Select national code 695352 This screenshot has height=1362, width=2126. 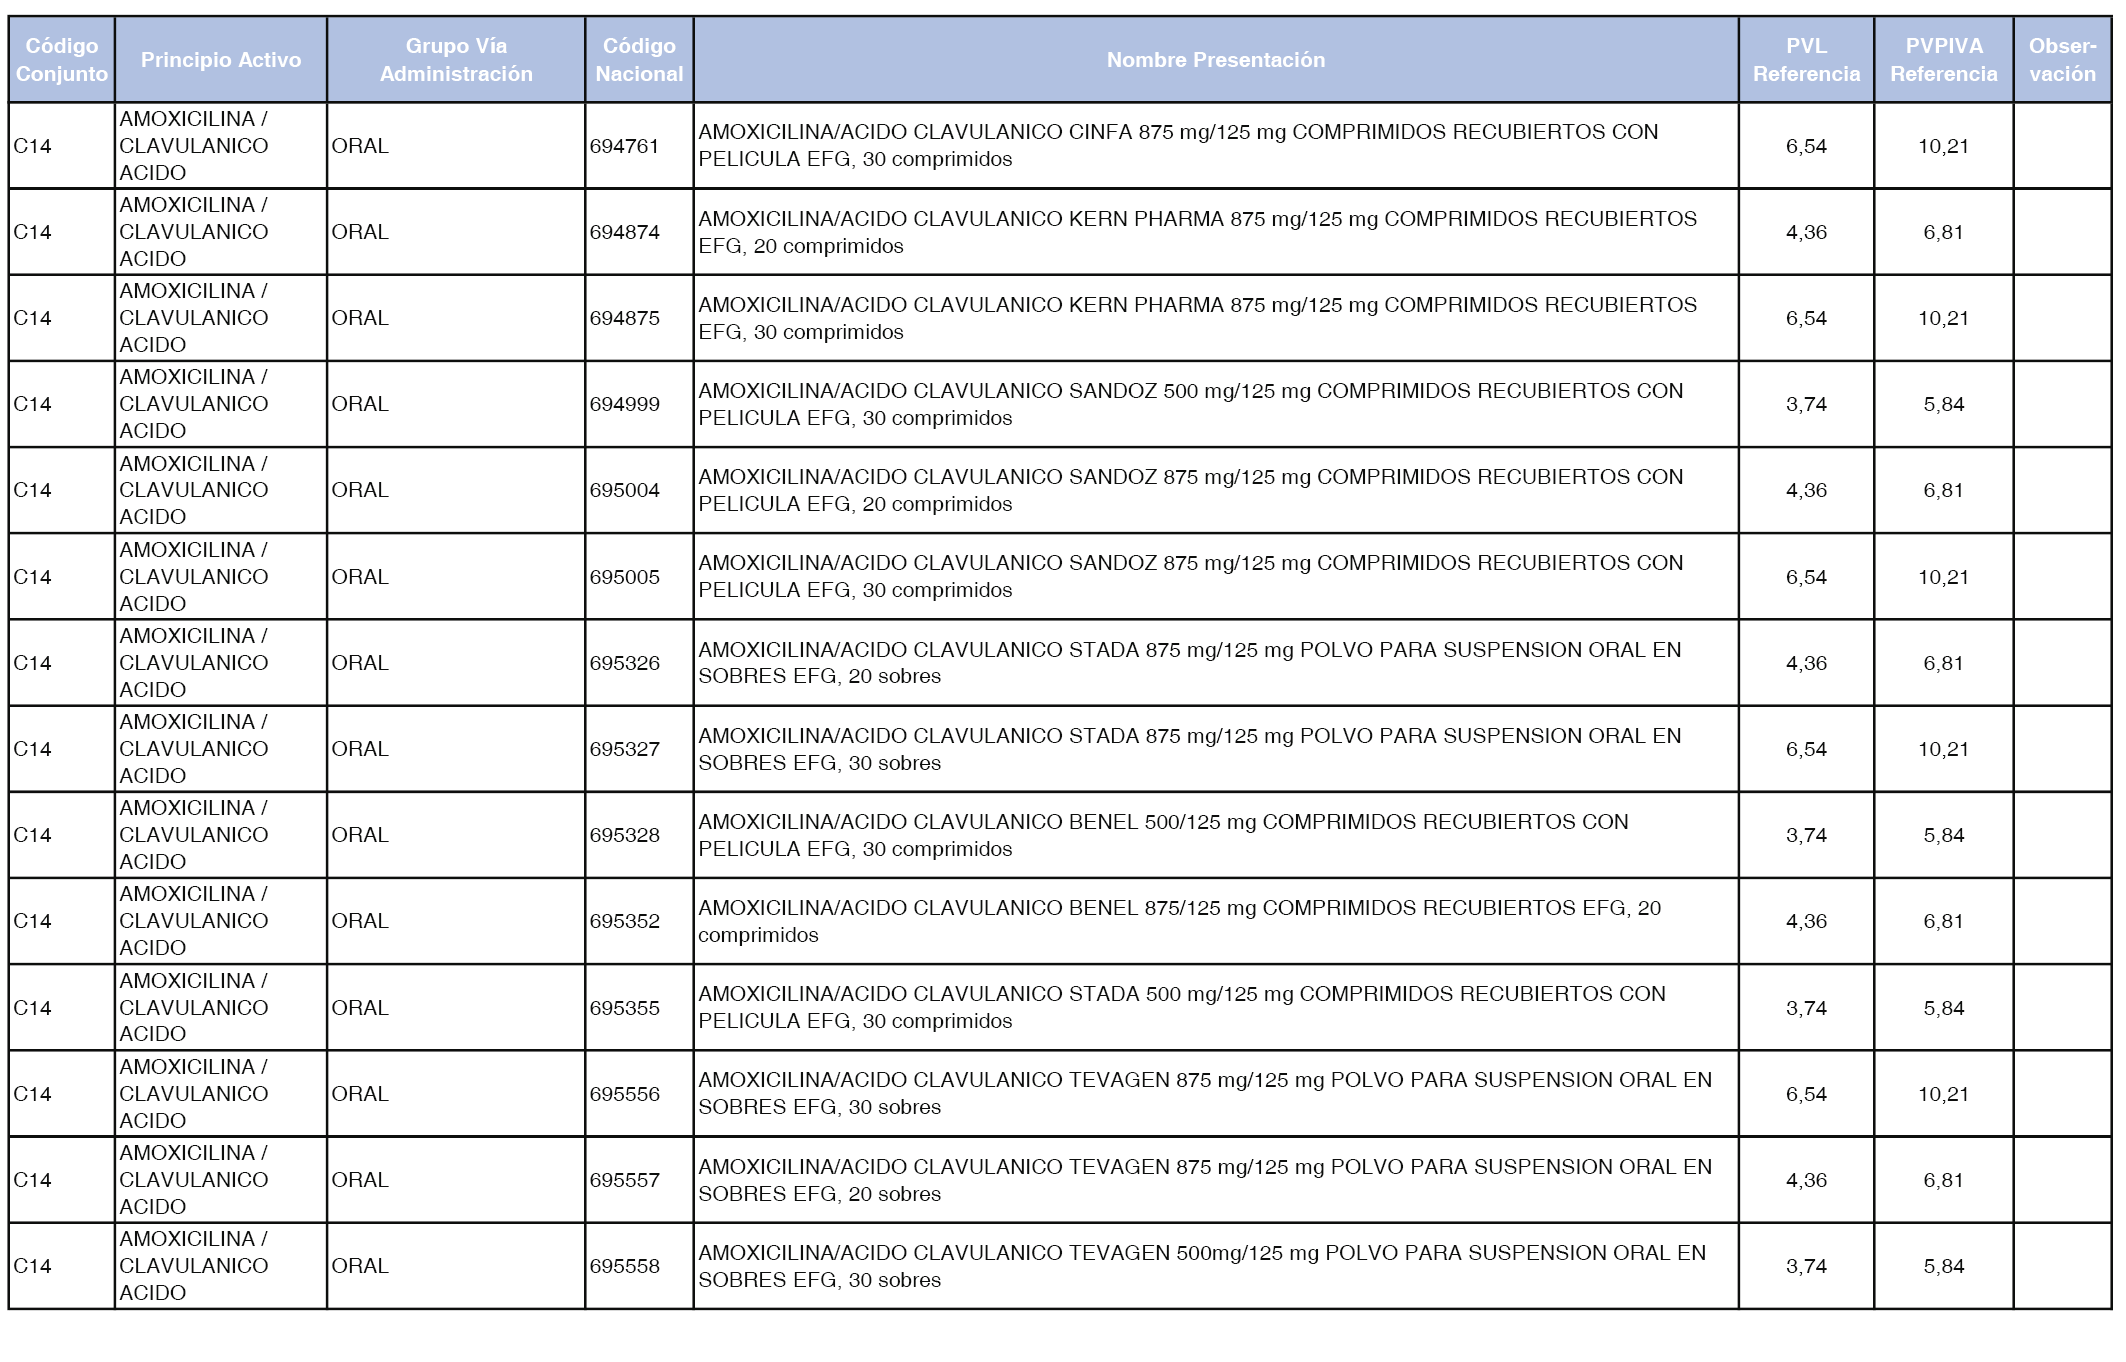click(625, 921)
